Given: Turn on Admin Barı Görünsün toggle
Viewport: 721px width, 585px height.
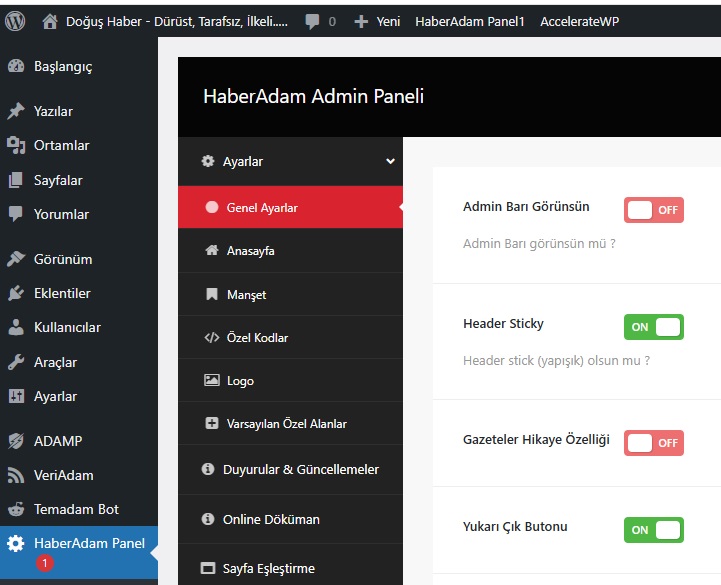Looking at the screenshot, I should [x=653, y=210].
